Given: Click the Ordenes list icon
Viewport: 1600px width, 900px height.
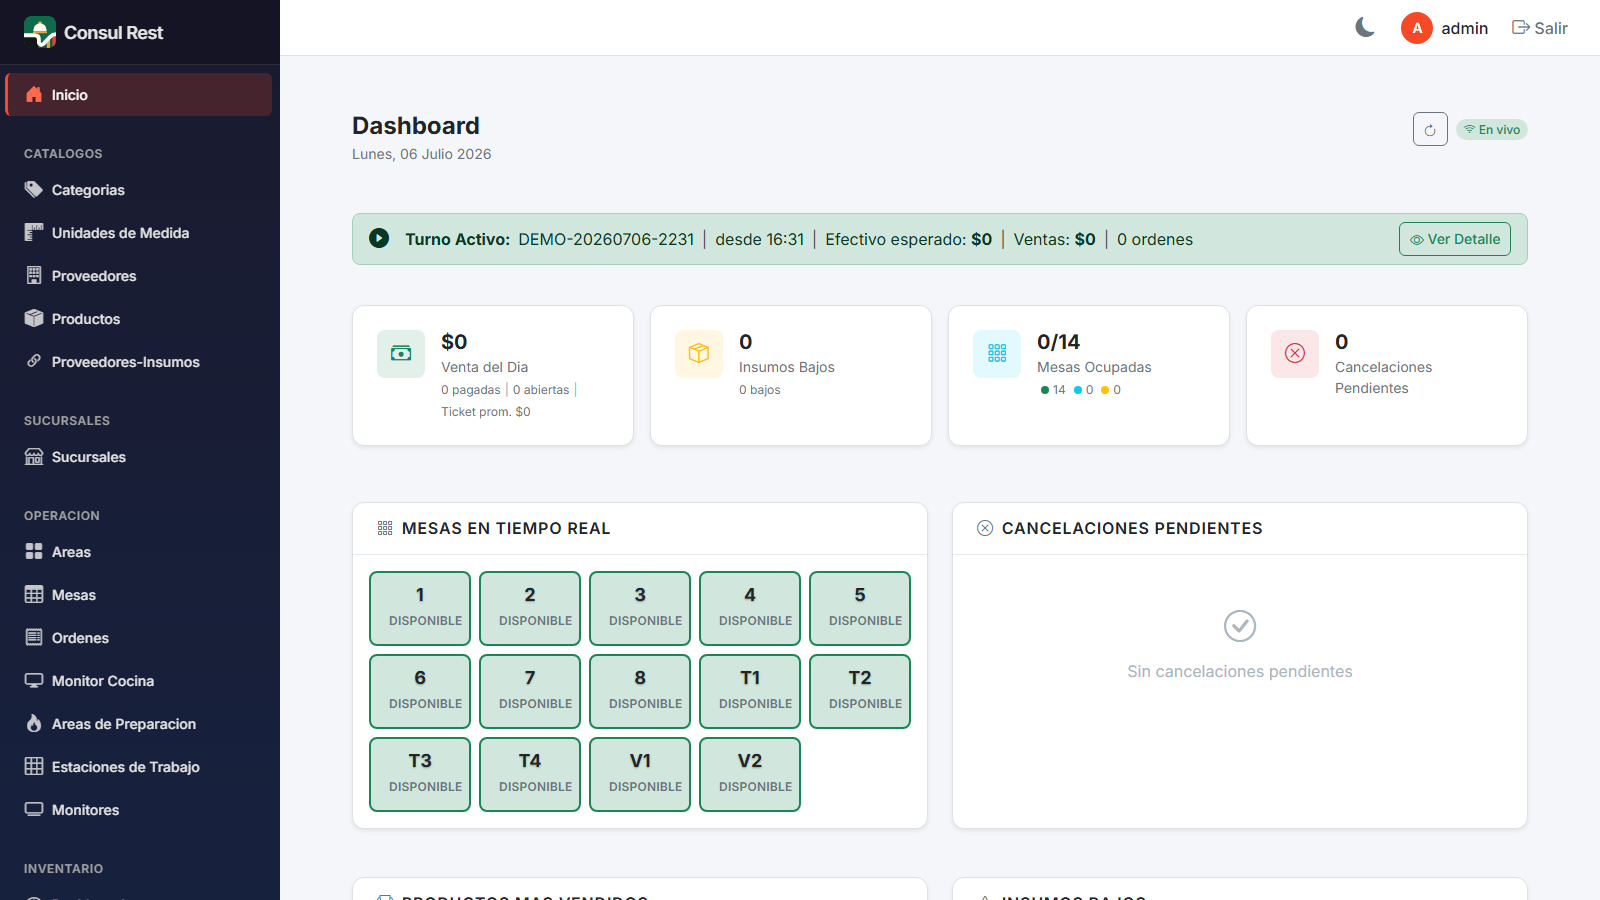Looking at the screenshot, I should point(34,637).
